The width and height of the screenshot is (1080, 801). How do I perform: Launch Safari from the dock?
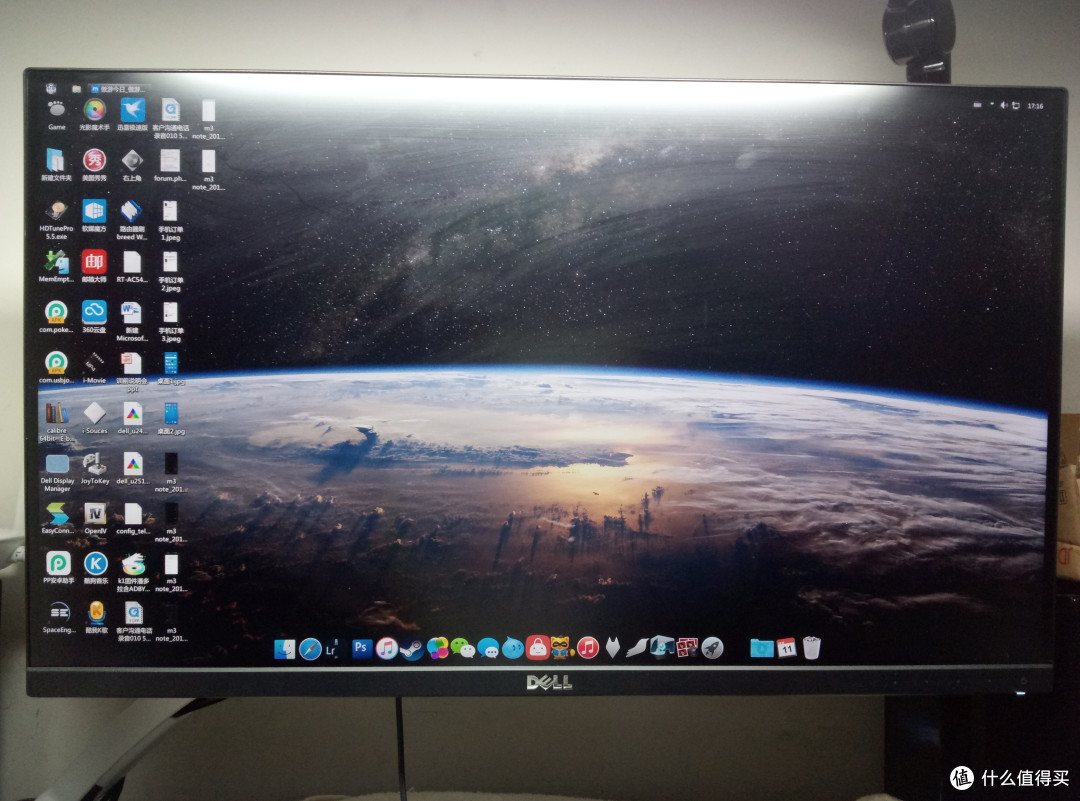tap(310, 649)
